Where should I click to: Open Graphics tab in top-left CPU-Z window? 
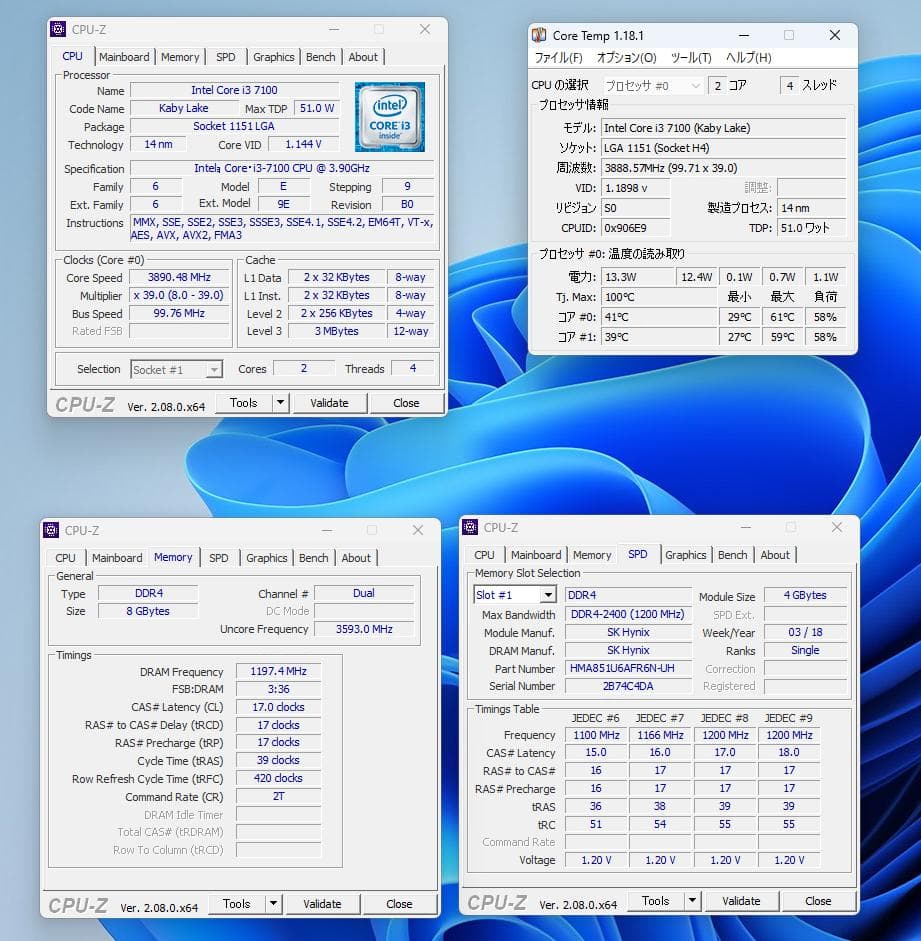[x=274, y=57]
